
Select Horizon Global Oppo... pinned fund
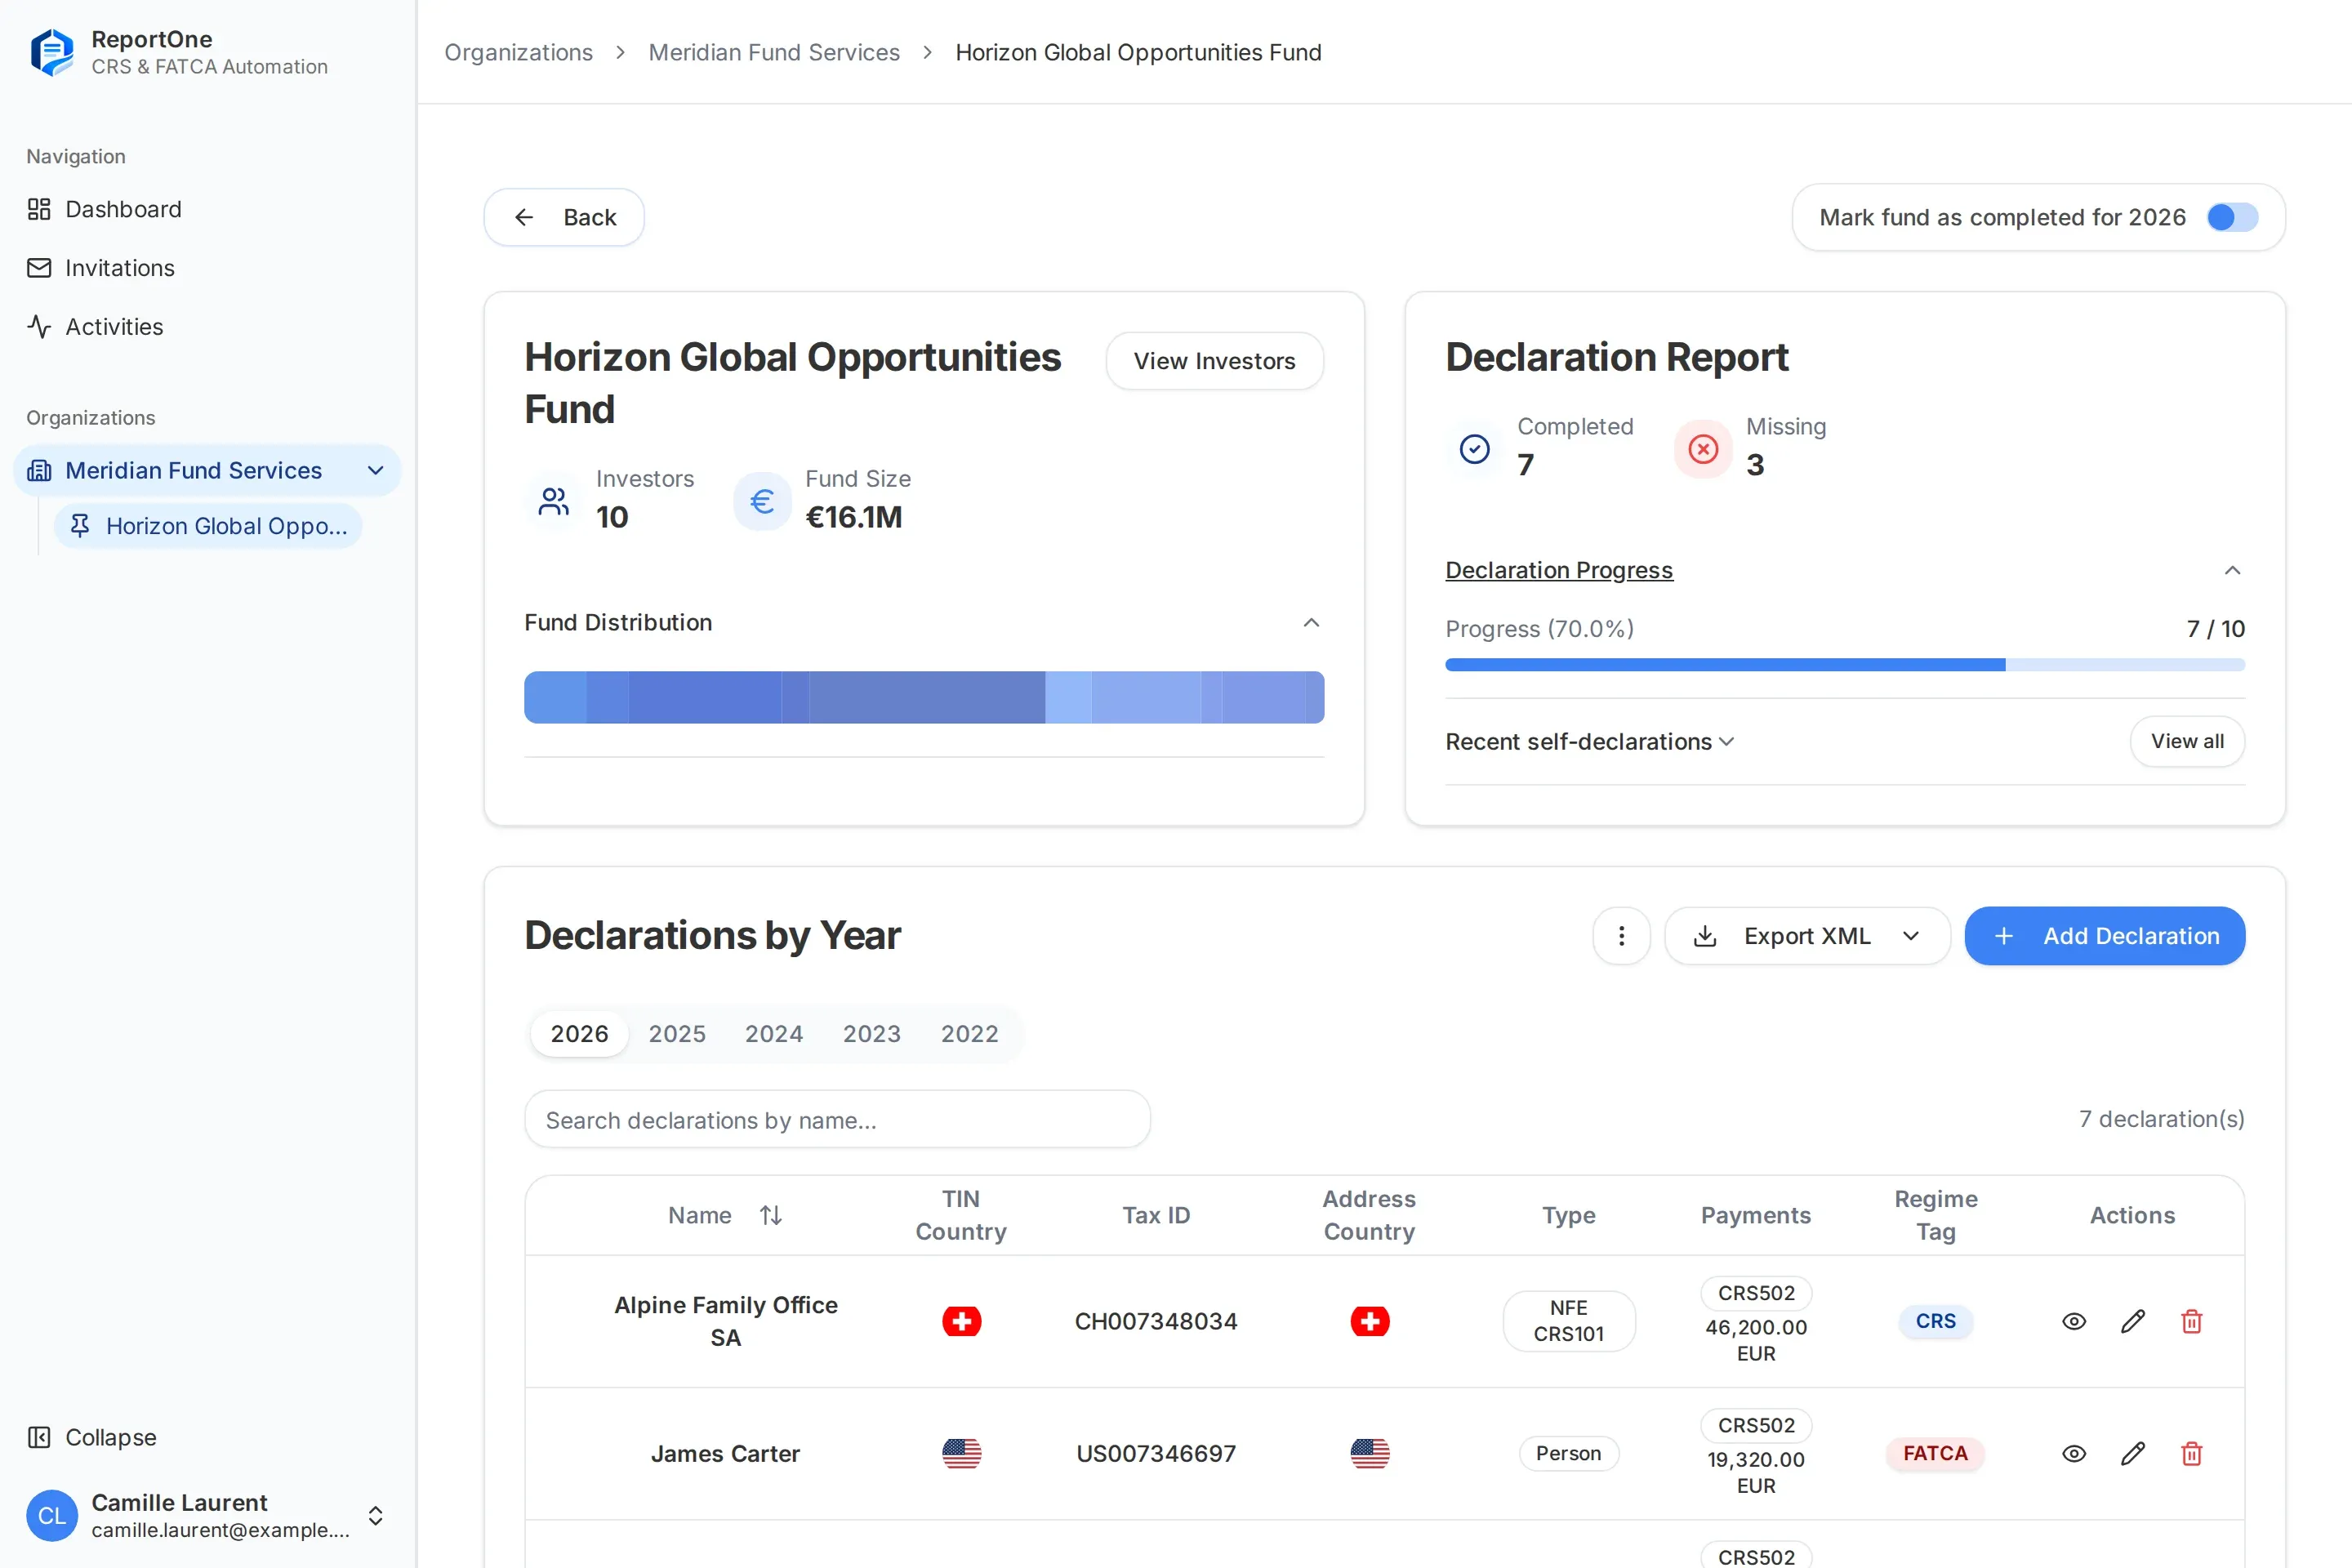pyautogui.click(x=208, y=526)
